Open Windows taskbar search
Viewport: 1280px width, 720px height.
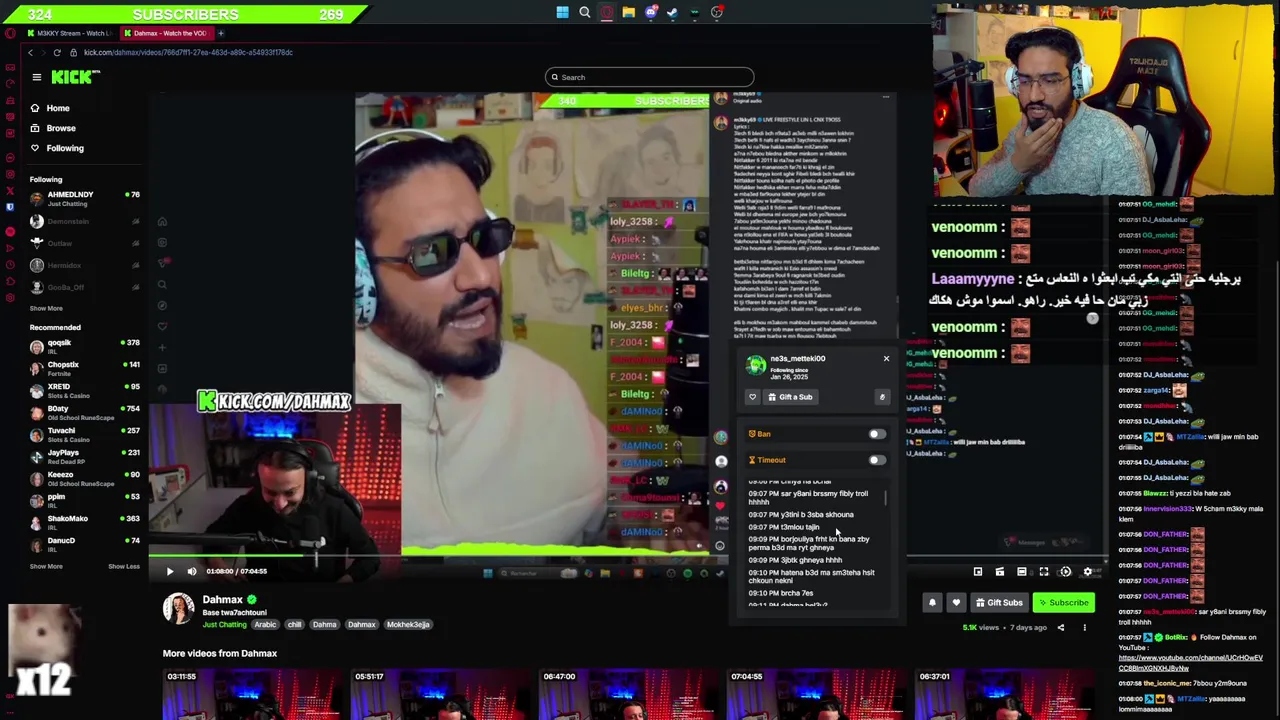click(x=585, y=12)
